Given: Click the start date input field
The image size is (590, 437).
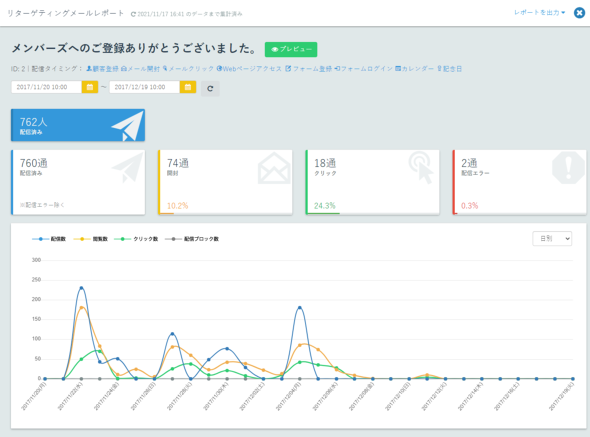Looking at the screenshot, I should tap(46, 87).
